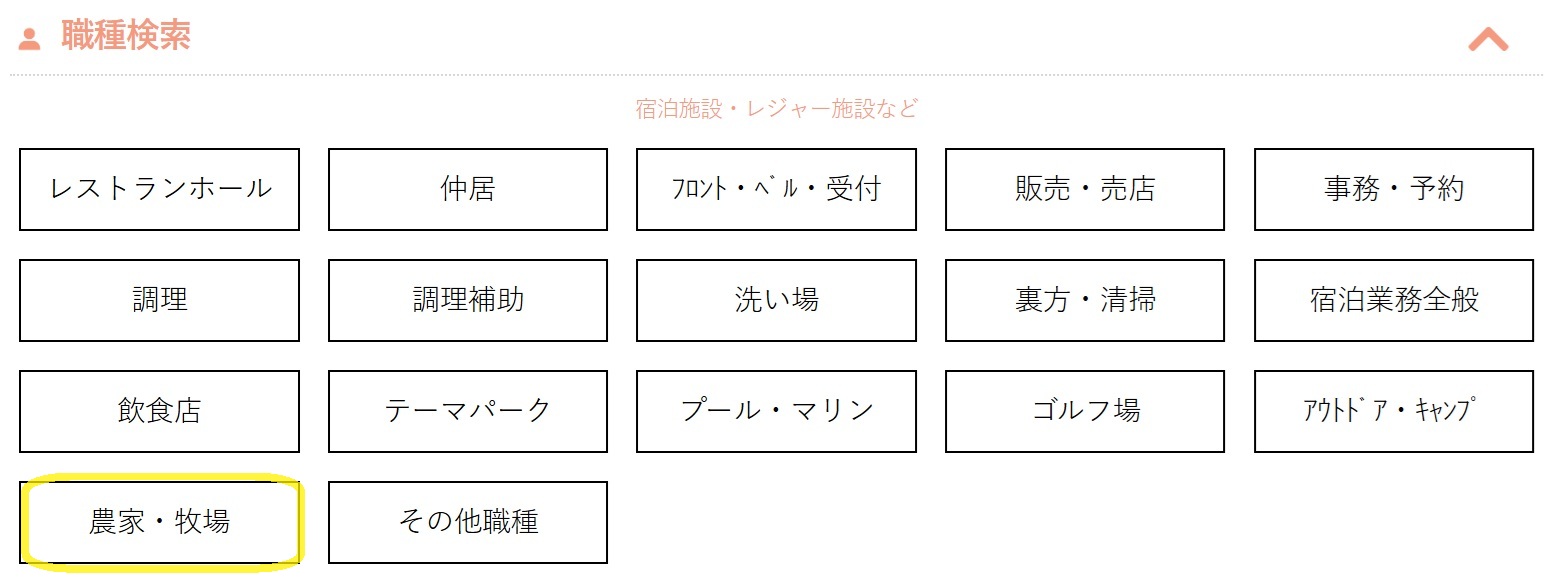1553x583 pixels.
Task: Select the プール・マリン option
Action: coord(776,411)
